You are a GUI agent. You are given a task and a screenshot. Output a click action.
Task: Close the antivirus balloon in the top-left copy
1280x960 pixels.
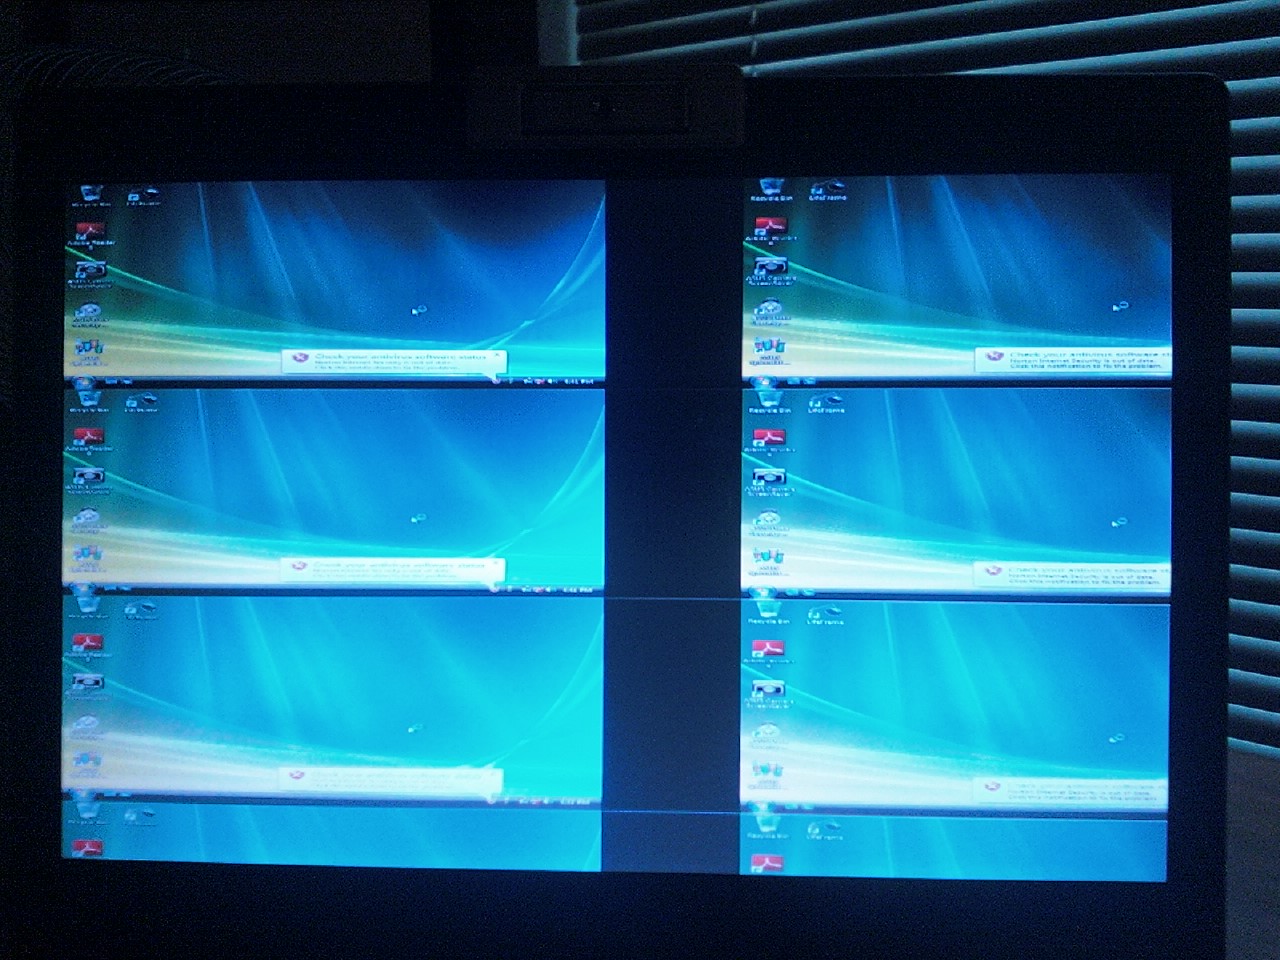click(497, 354)
